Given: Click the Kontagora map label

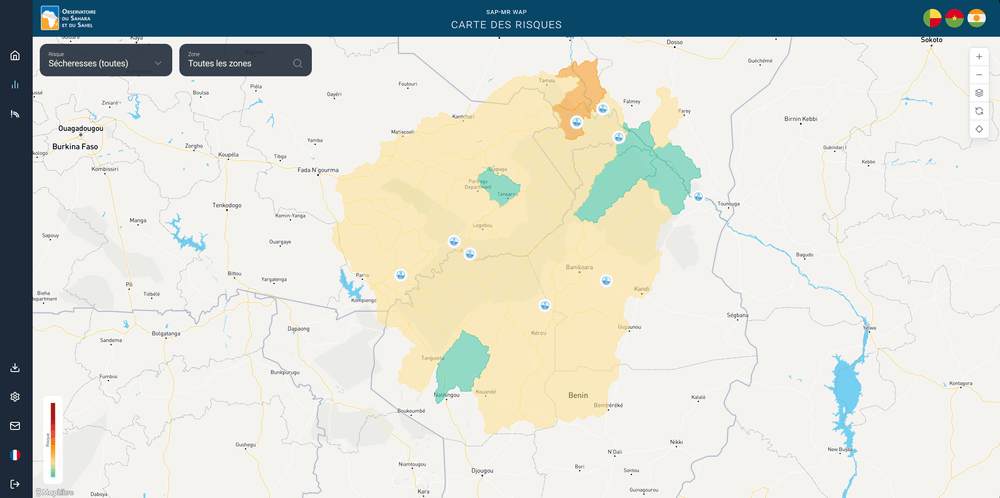Looking at the screenshot, I should (x=961, y=383).
